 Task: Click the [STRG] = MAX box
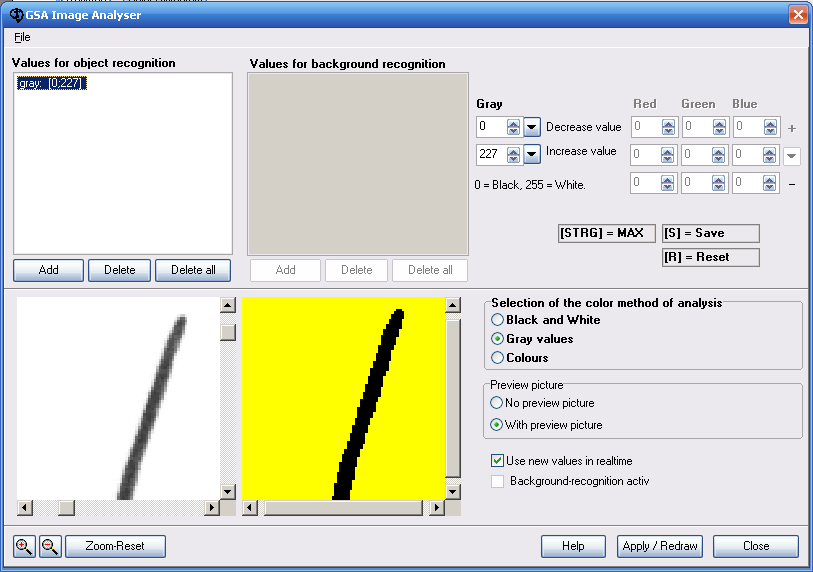pyautogui.click(x=607, y=233)
